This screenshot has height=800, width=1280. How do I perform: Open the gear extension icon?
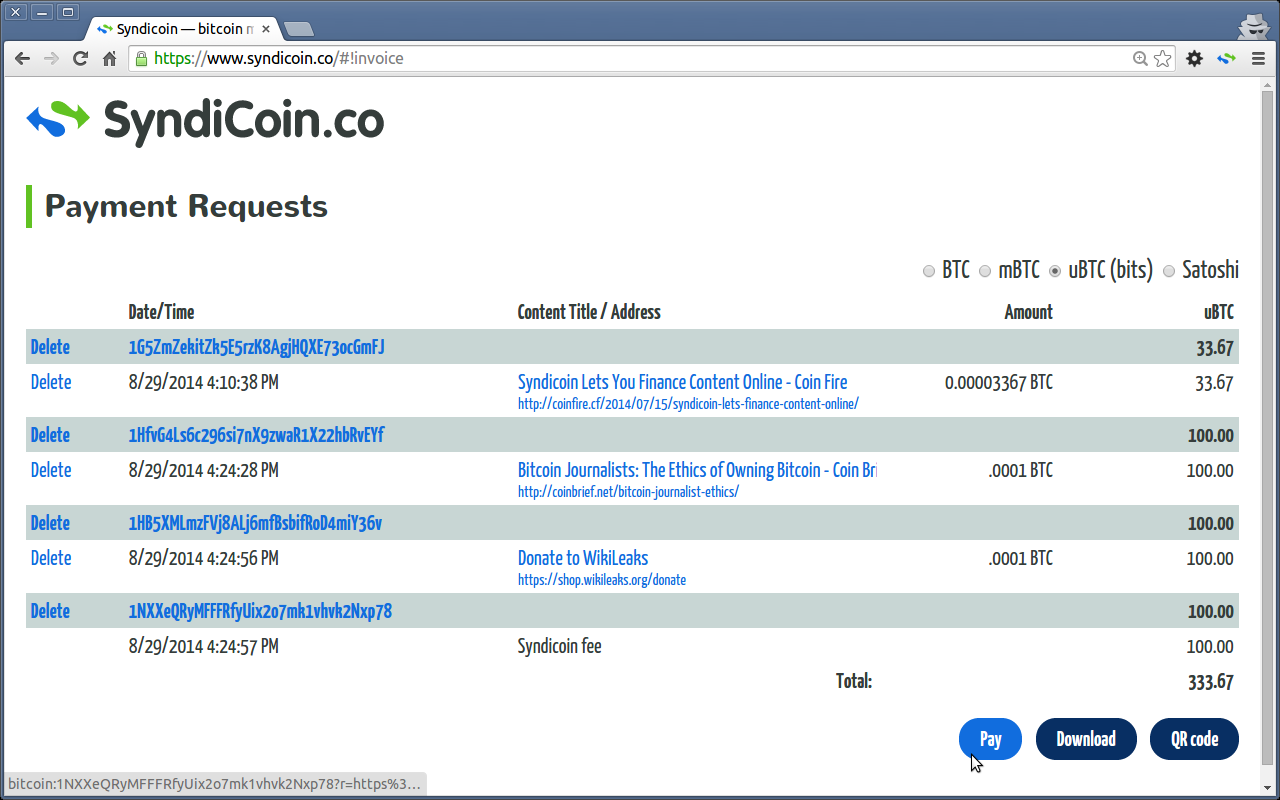coord(1194,59)
